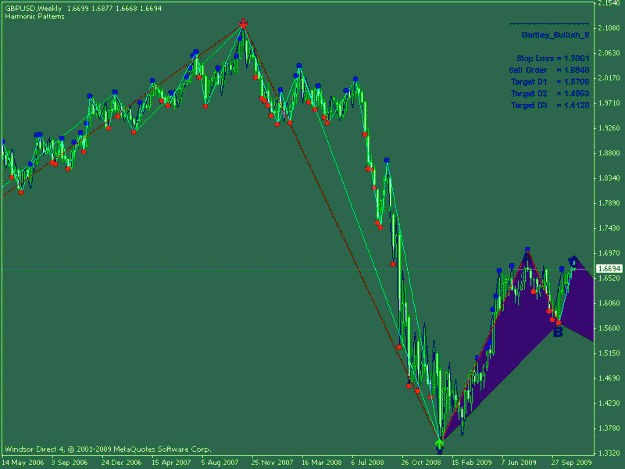Screen dimensions: 625x469
Task: Click the '15 Apr 2007' date label
Action: point(171,463)
